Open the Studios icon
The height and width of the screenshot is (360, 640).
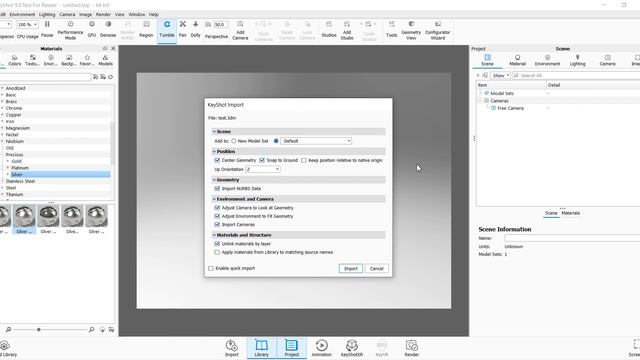(x=329, y=29)
